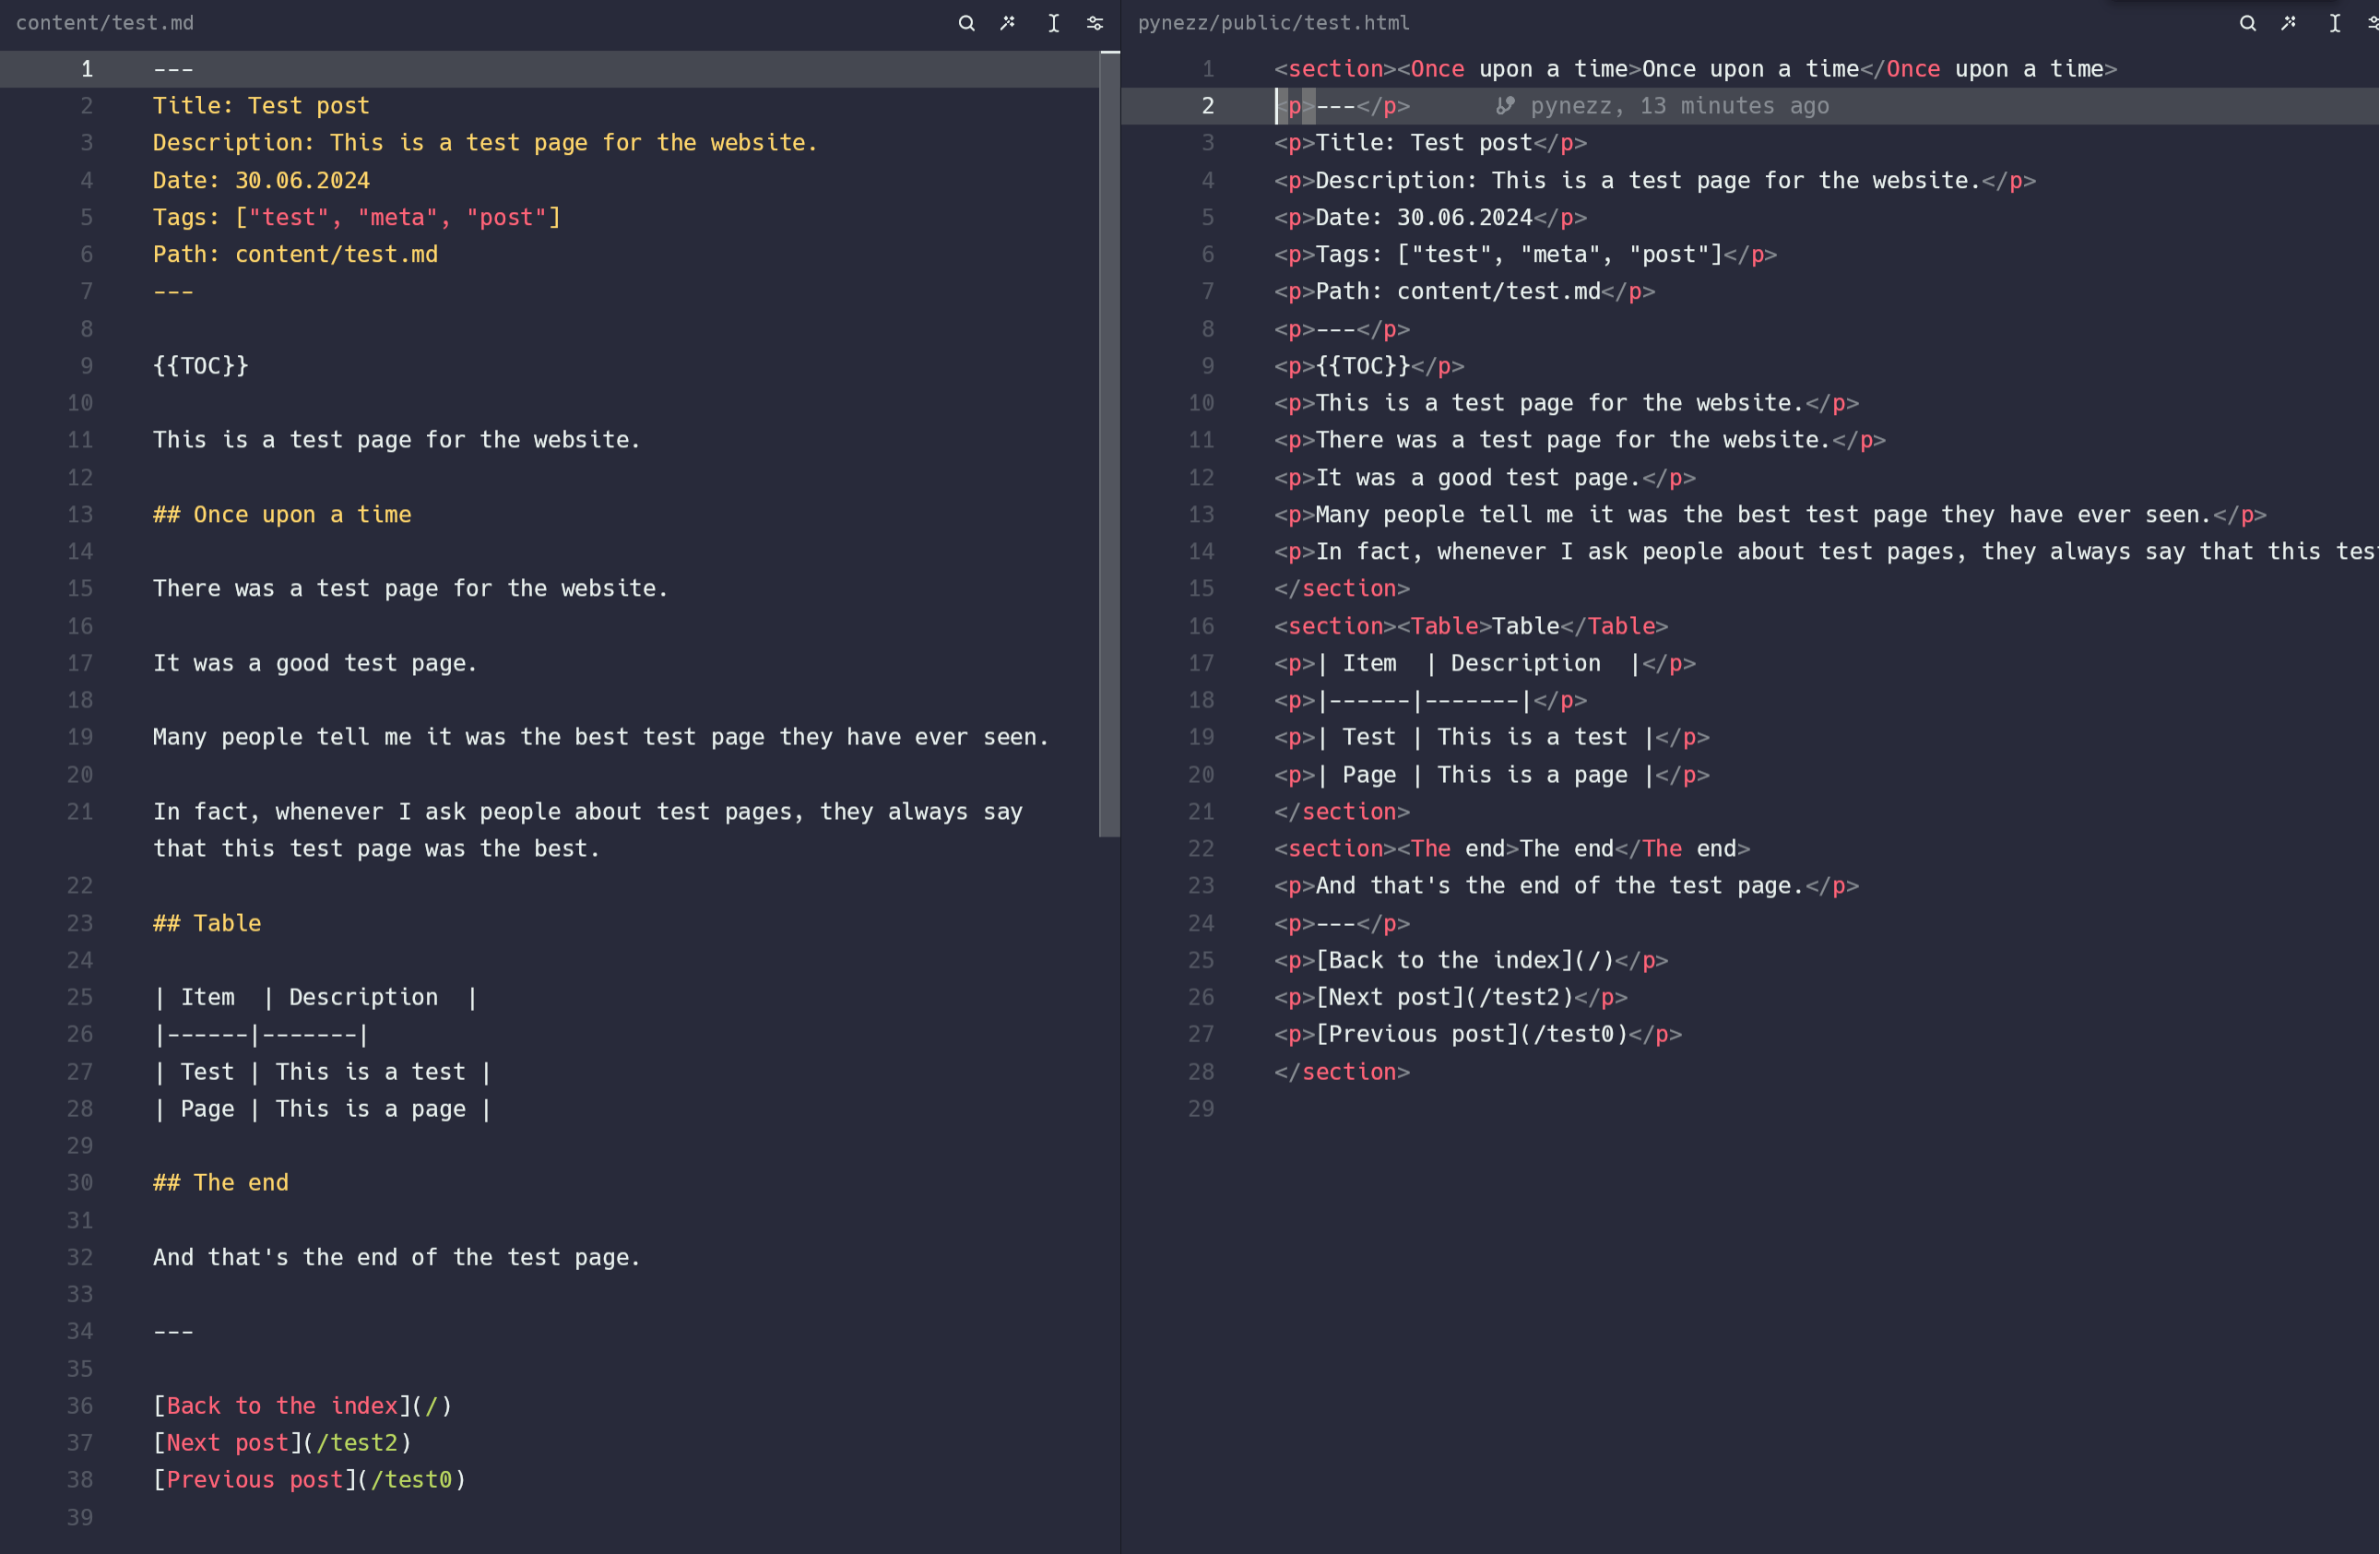Click 'It was a good test page.' in test.md
Viewport: 2380px width, 1554px height.
pos(315,663)
